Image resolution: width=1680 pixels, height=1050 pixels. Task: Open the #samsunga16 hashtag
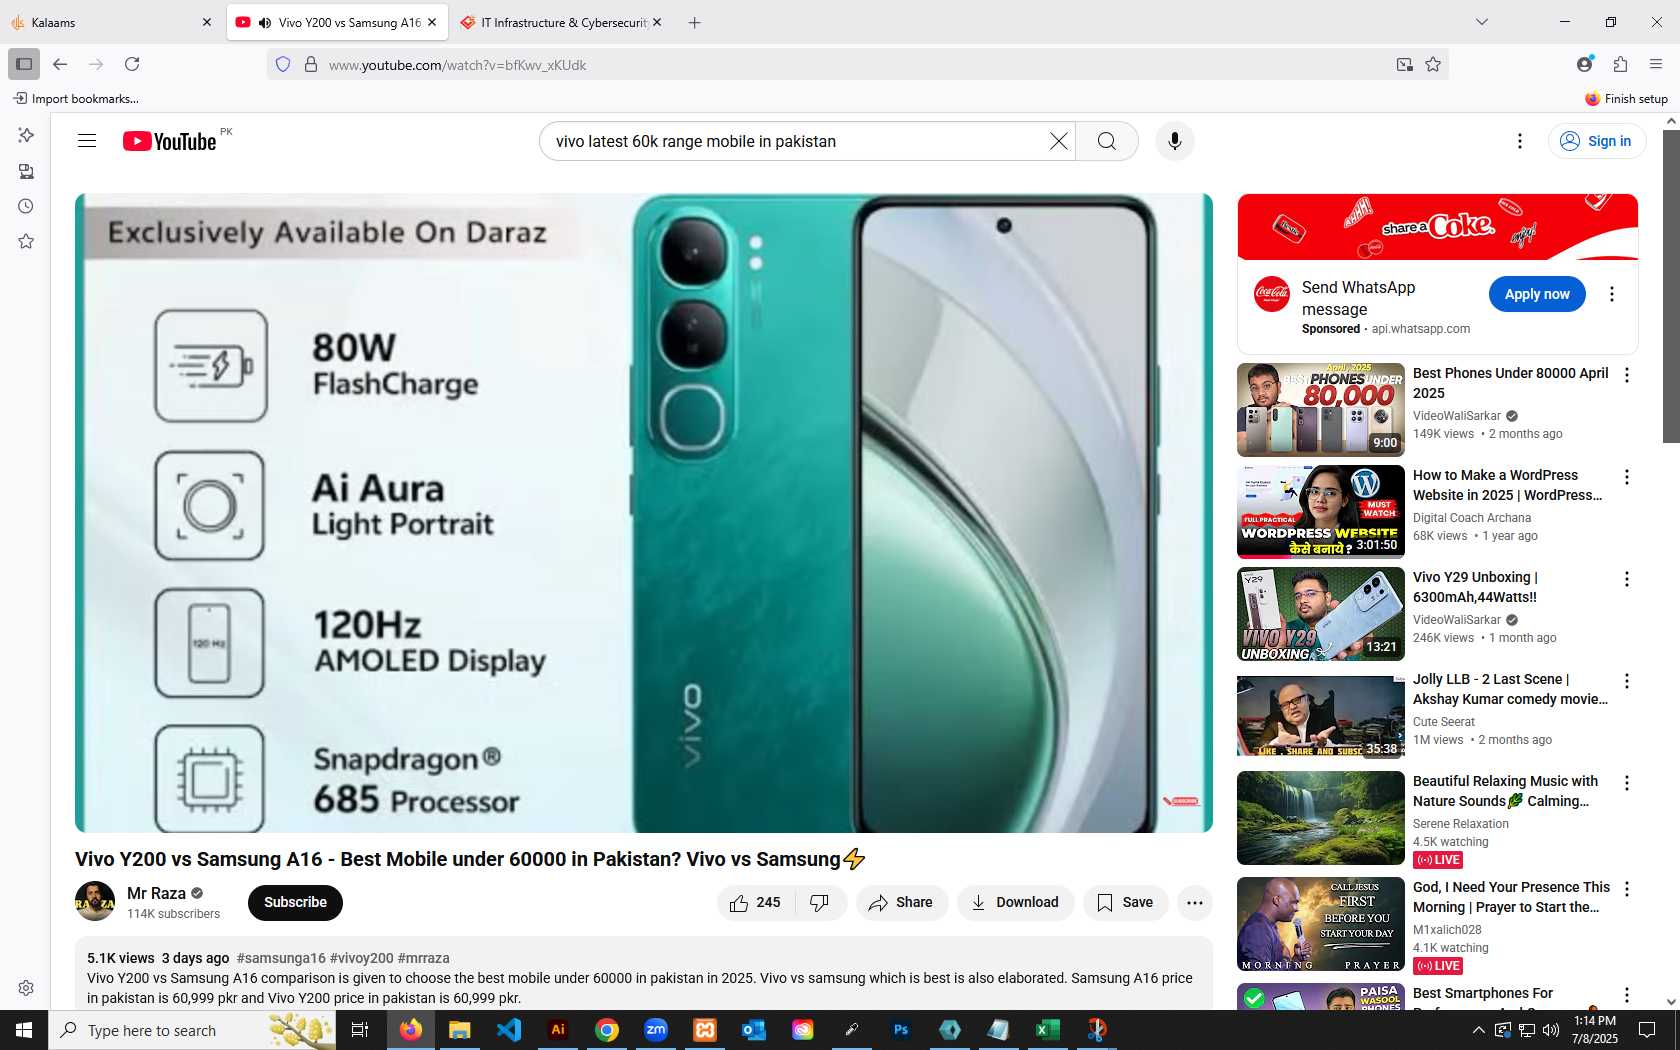281,958
